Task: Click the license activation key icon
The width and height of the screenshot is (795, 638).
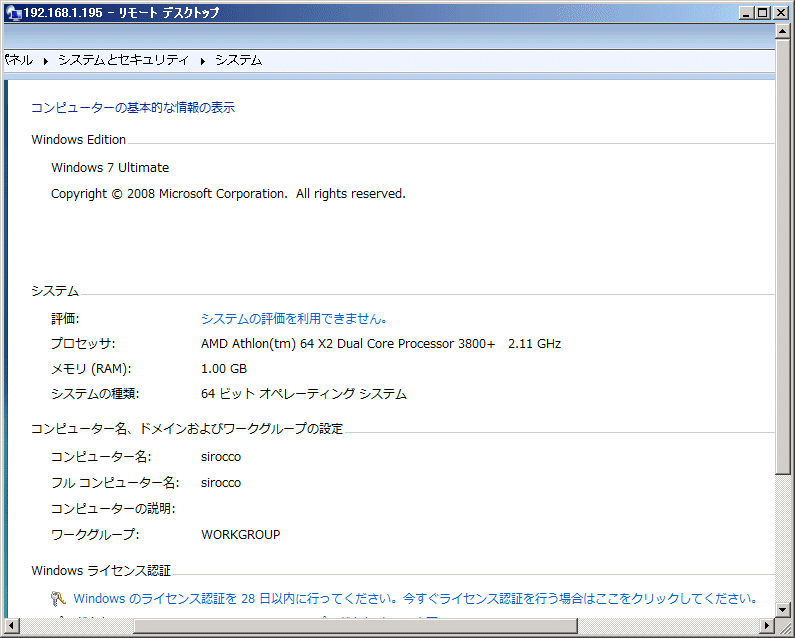Action: [x=58, y=599]
